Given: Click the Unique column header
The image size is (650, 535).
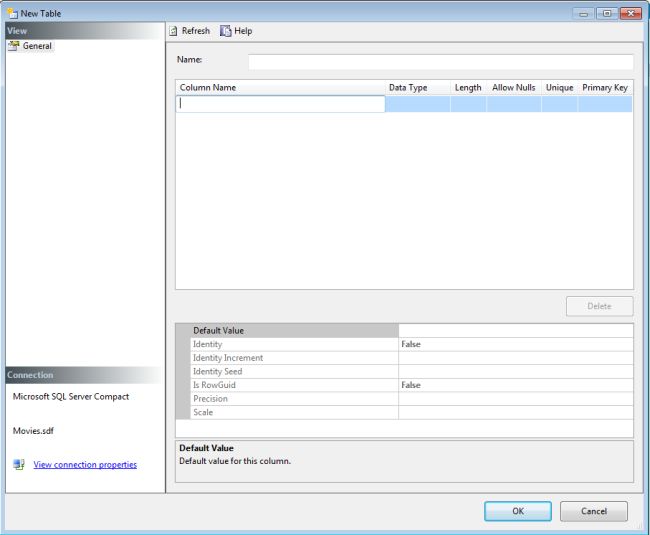Looking at the screenshot, I should click(560, 88).
